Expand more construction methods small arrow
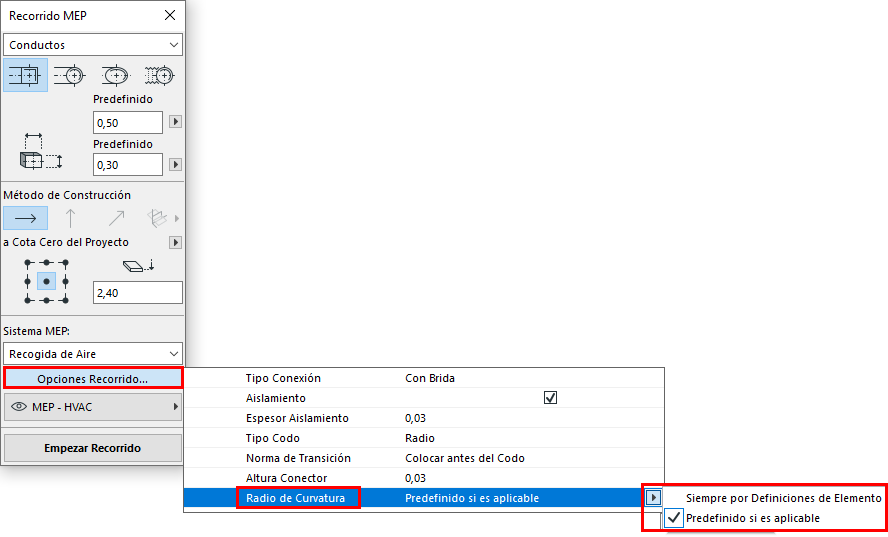The image size is (888, 537). [x=177, y=218]
